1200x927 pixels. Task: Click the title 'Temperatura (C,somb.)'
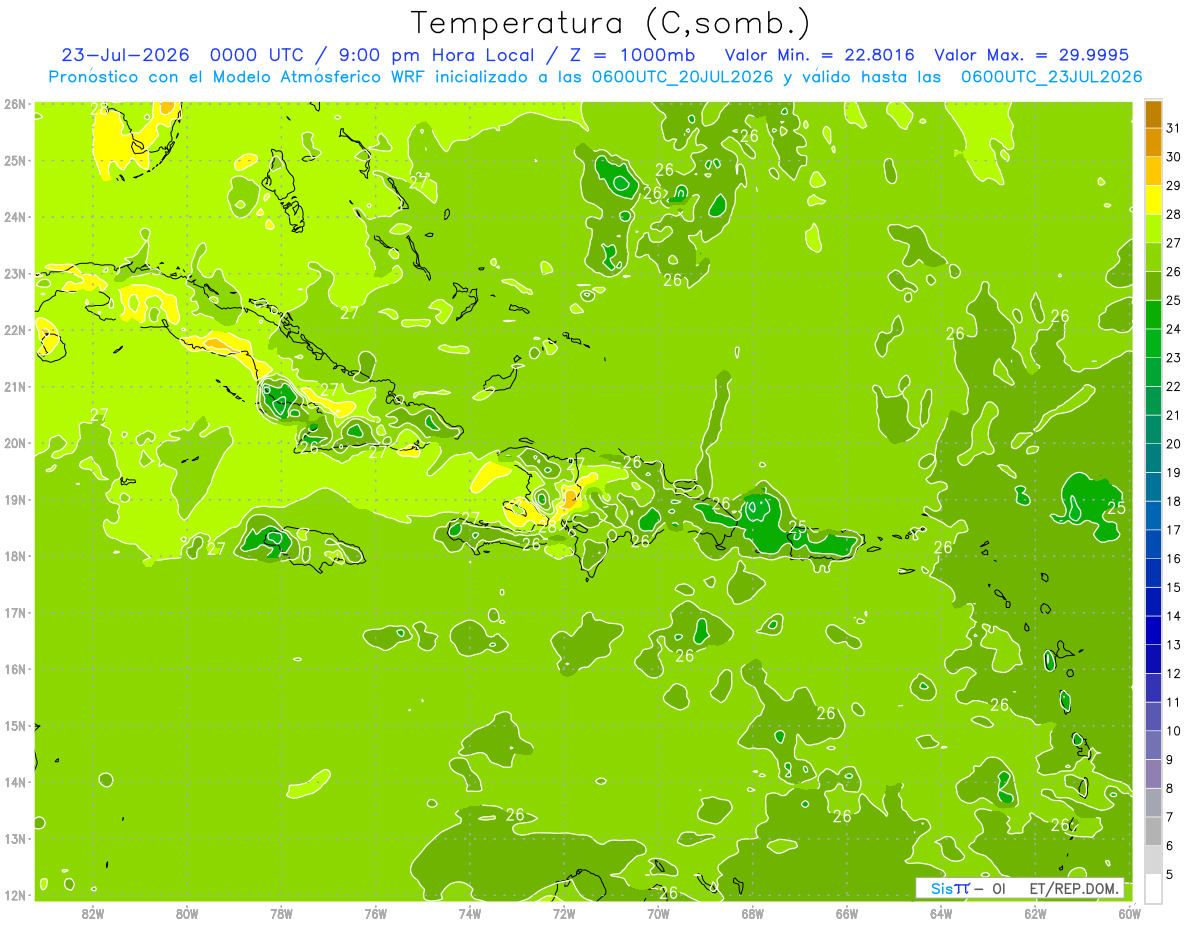click(x=610, y=23)
